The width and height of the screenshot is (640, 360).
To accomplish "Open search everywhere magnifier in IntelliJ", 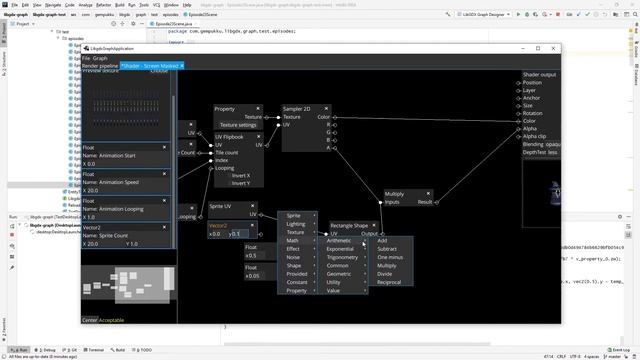I will coord(635,14).
